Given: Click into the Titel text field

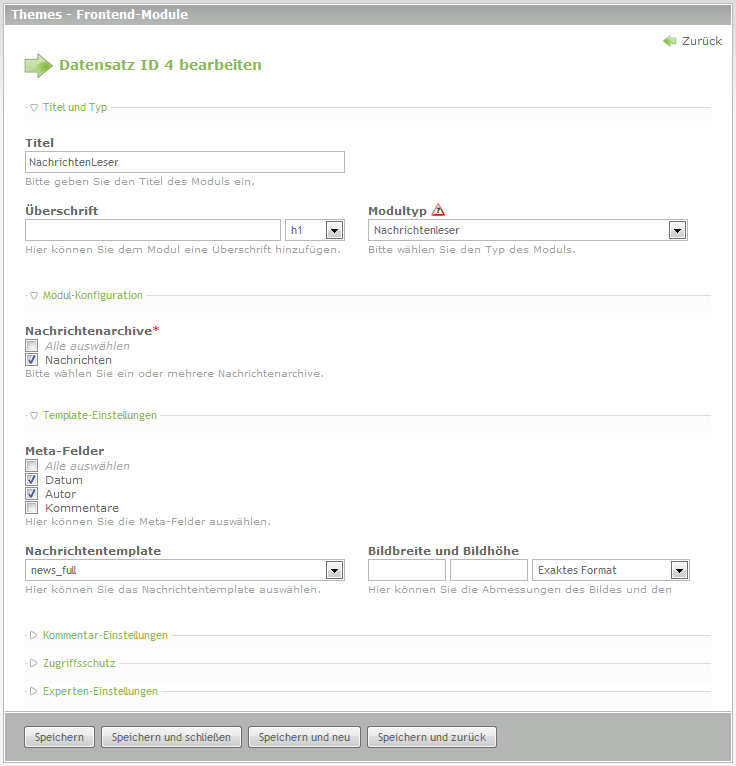Looking at the screenshot, I should tap(184, 162).
